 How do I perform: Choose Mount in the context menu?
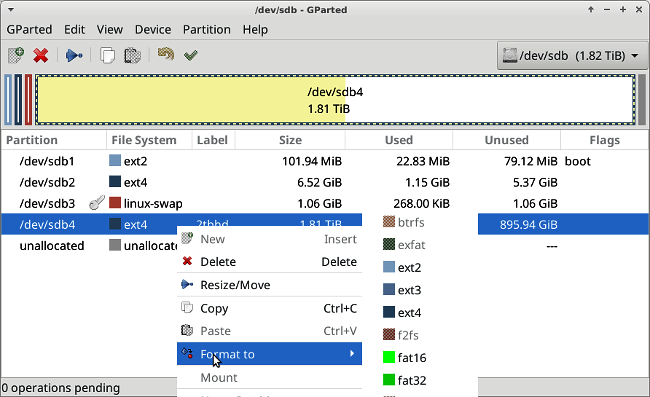click(269, 378)
